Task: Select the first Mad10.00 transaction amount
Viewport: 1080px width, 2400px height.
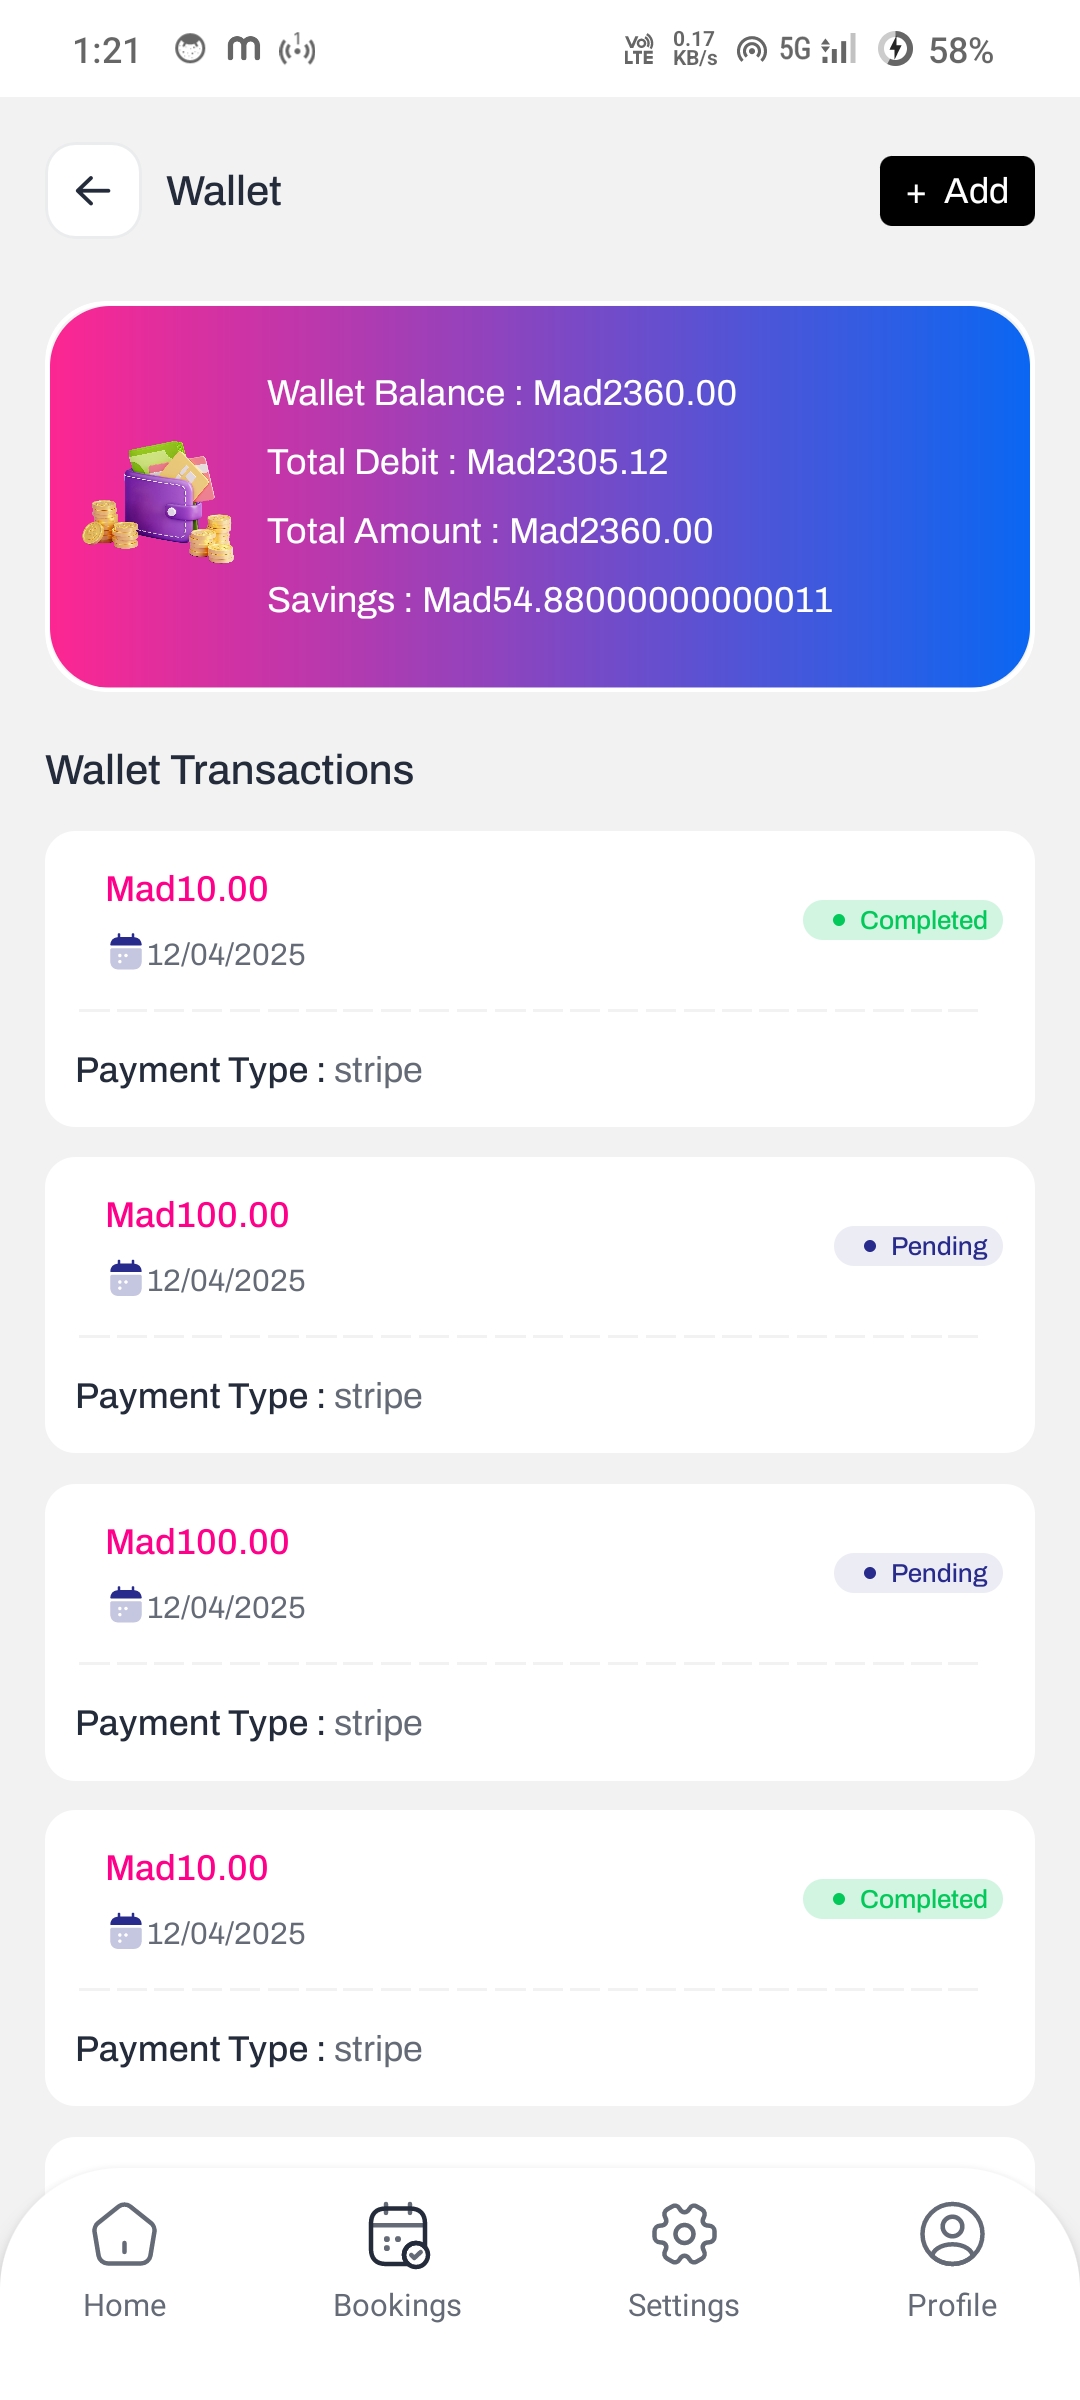Action: [187, 889]
